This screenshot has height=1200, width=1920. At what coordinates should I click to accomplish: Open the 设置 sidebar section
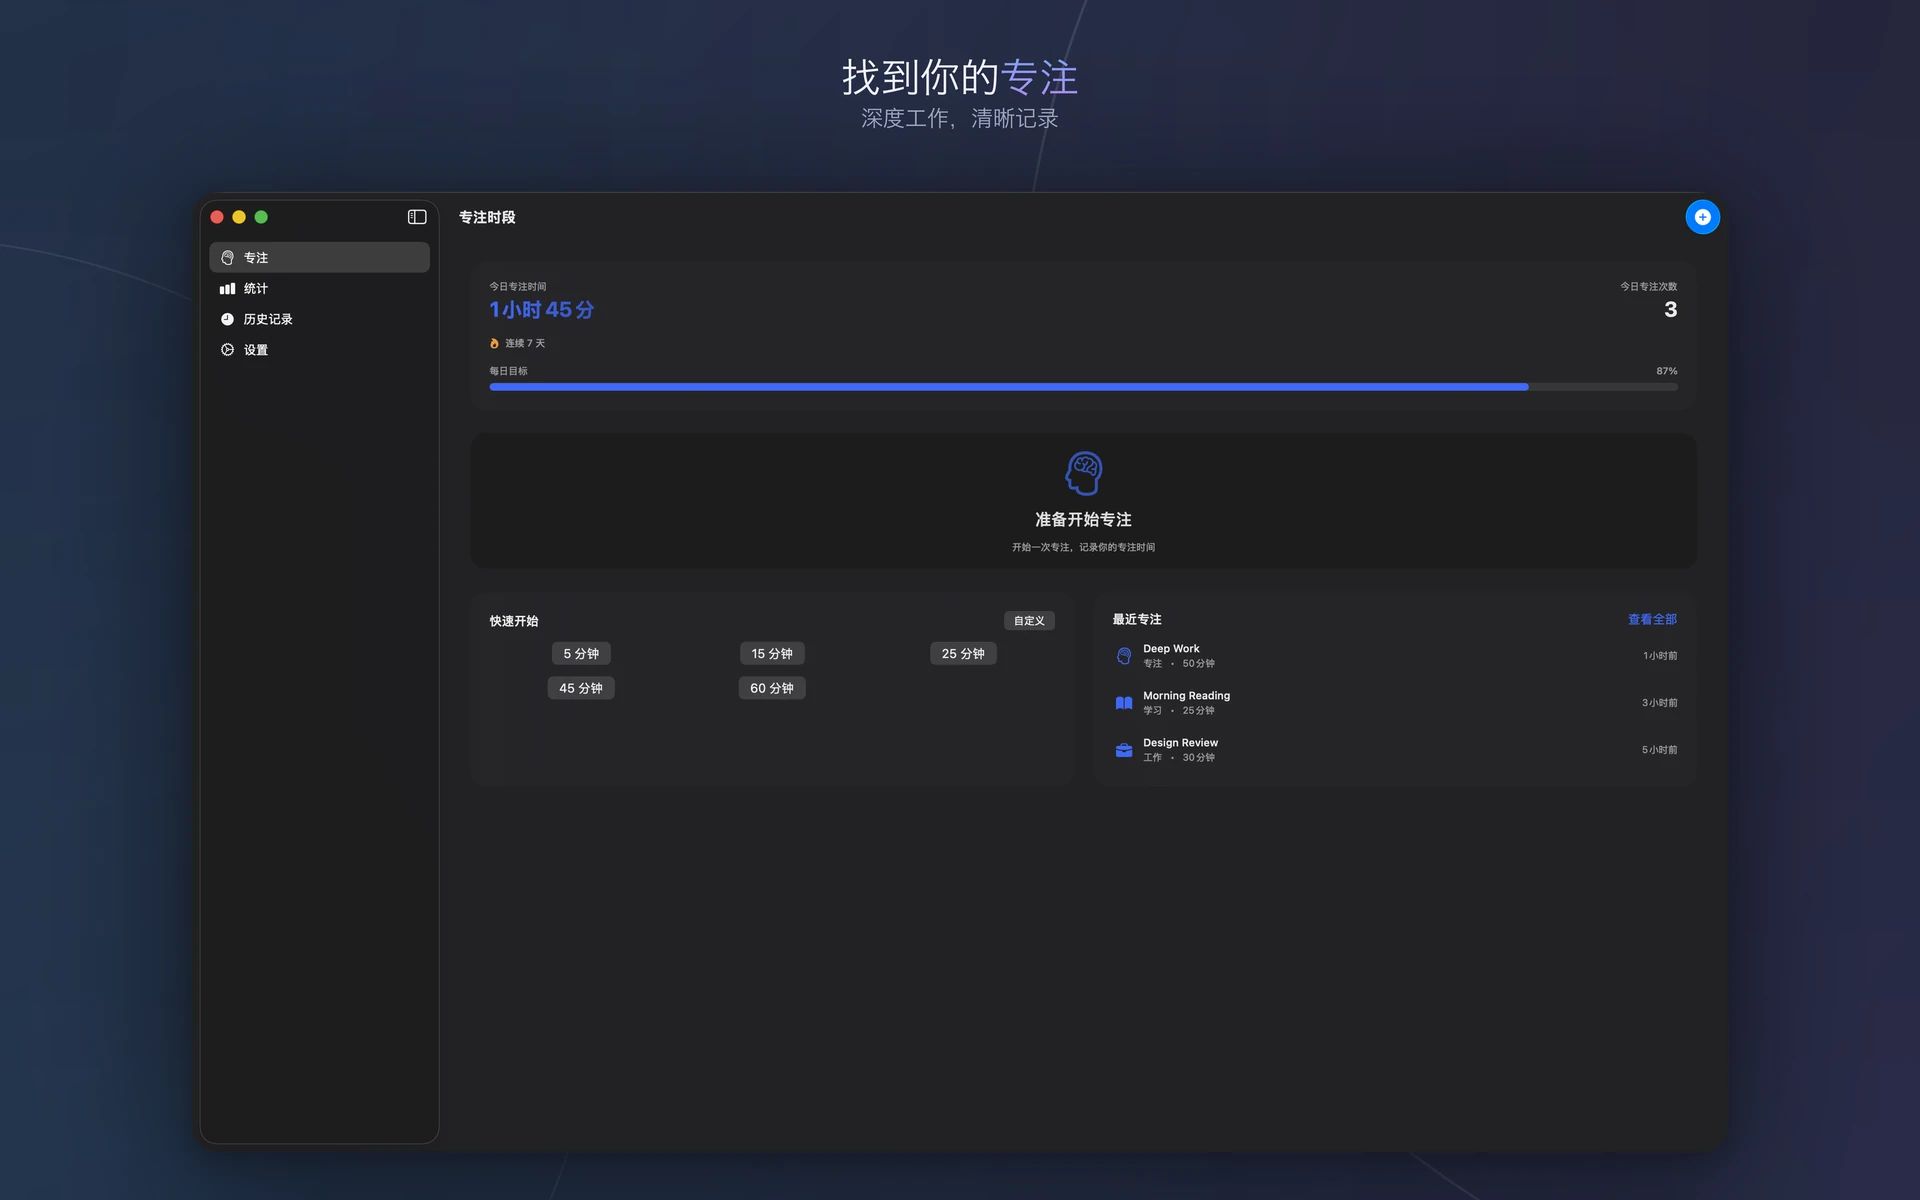[319, 350]
